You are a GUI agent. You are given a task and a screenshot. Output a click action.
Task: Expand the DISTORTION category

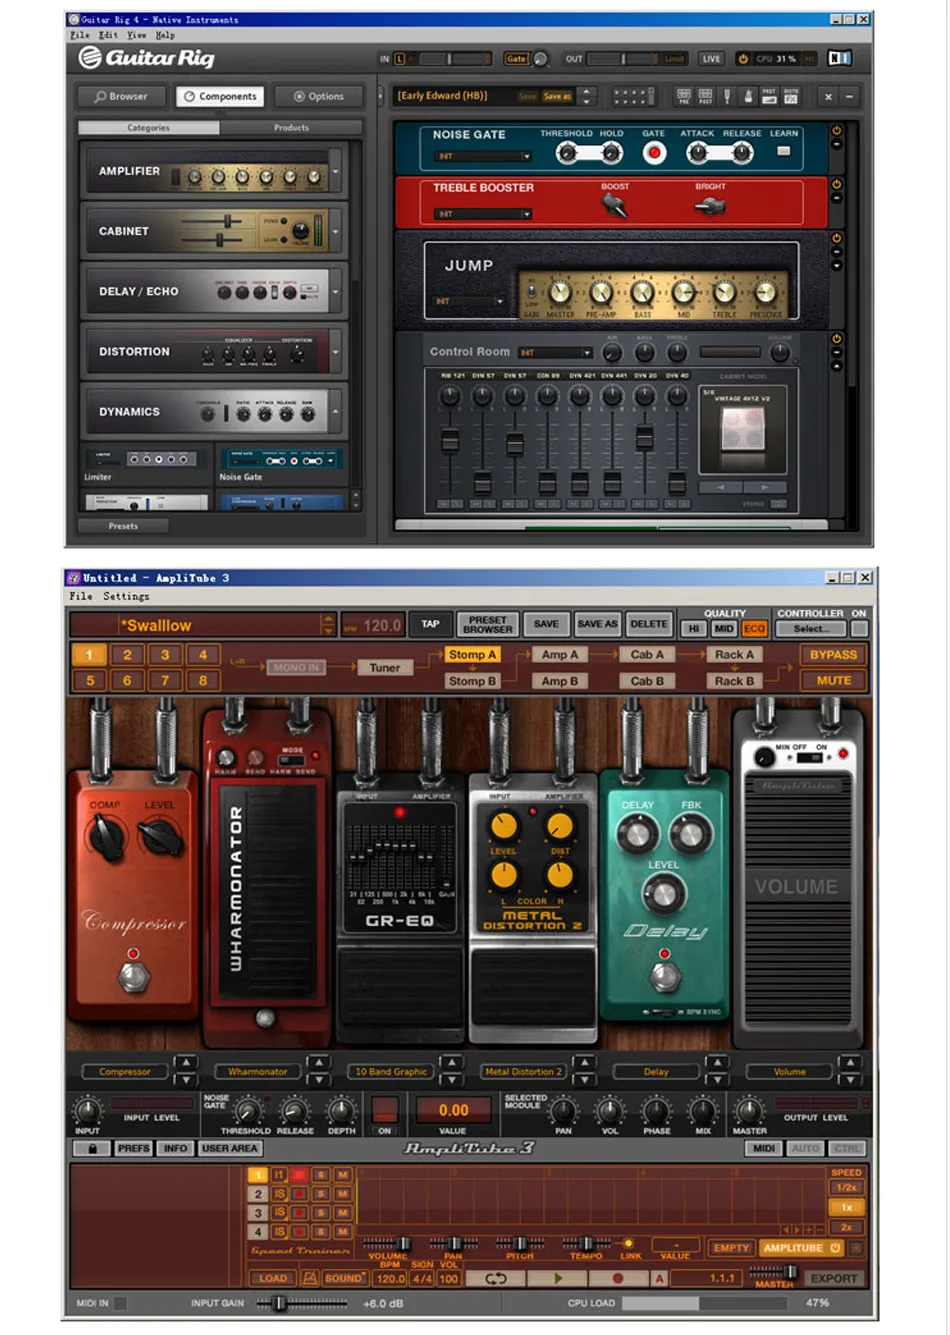pyautogui.click(x=335, y=352)
